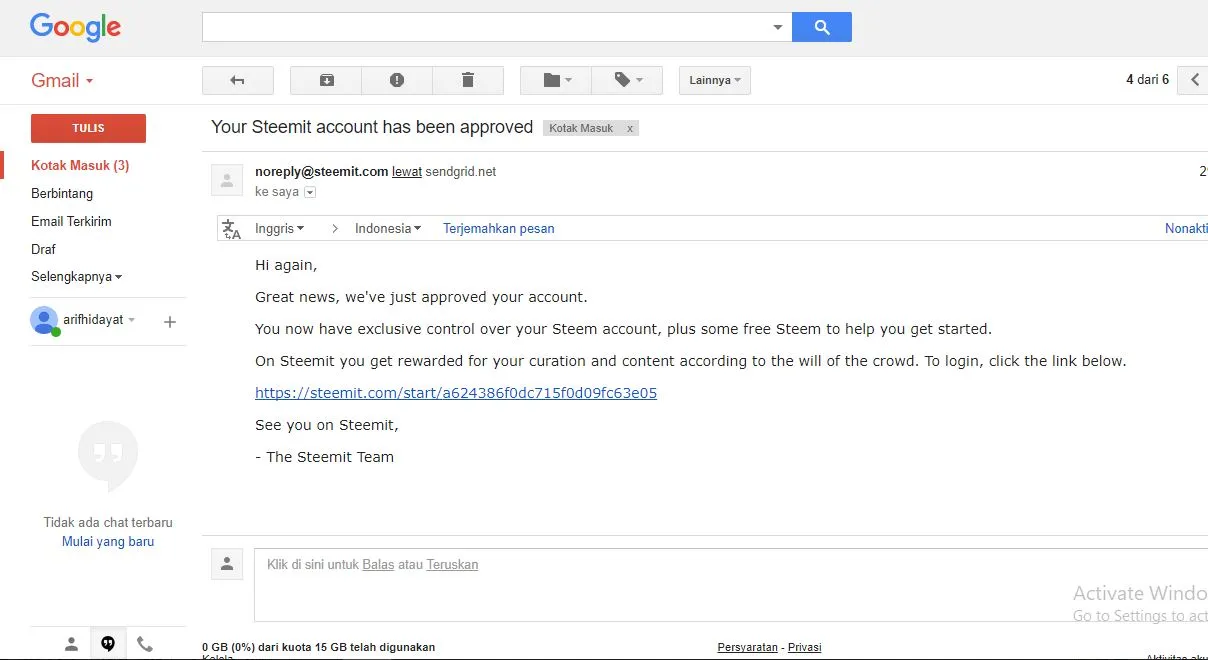Open the Lainnya menu
1208x660 pixels.
715,80
